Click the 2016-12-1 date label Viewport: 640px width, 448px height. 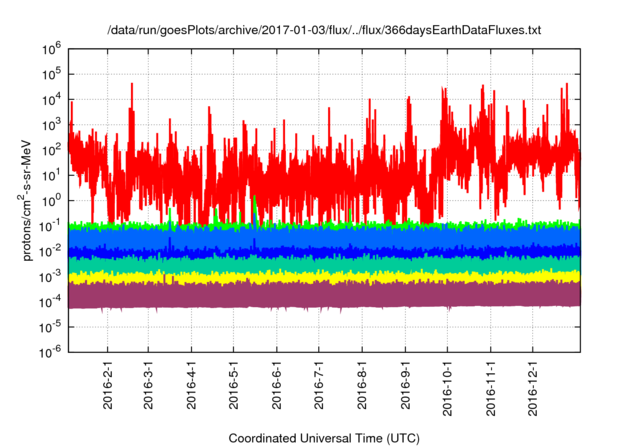coord(533,388)
